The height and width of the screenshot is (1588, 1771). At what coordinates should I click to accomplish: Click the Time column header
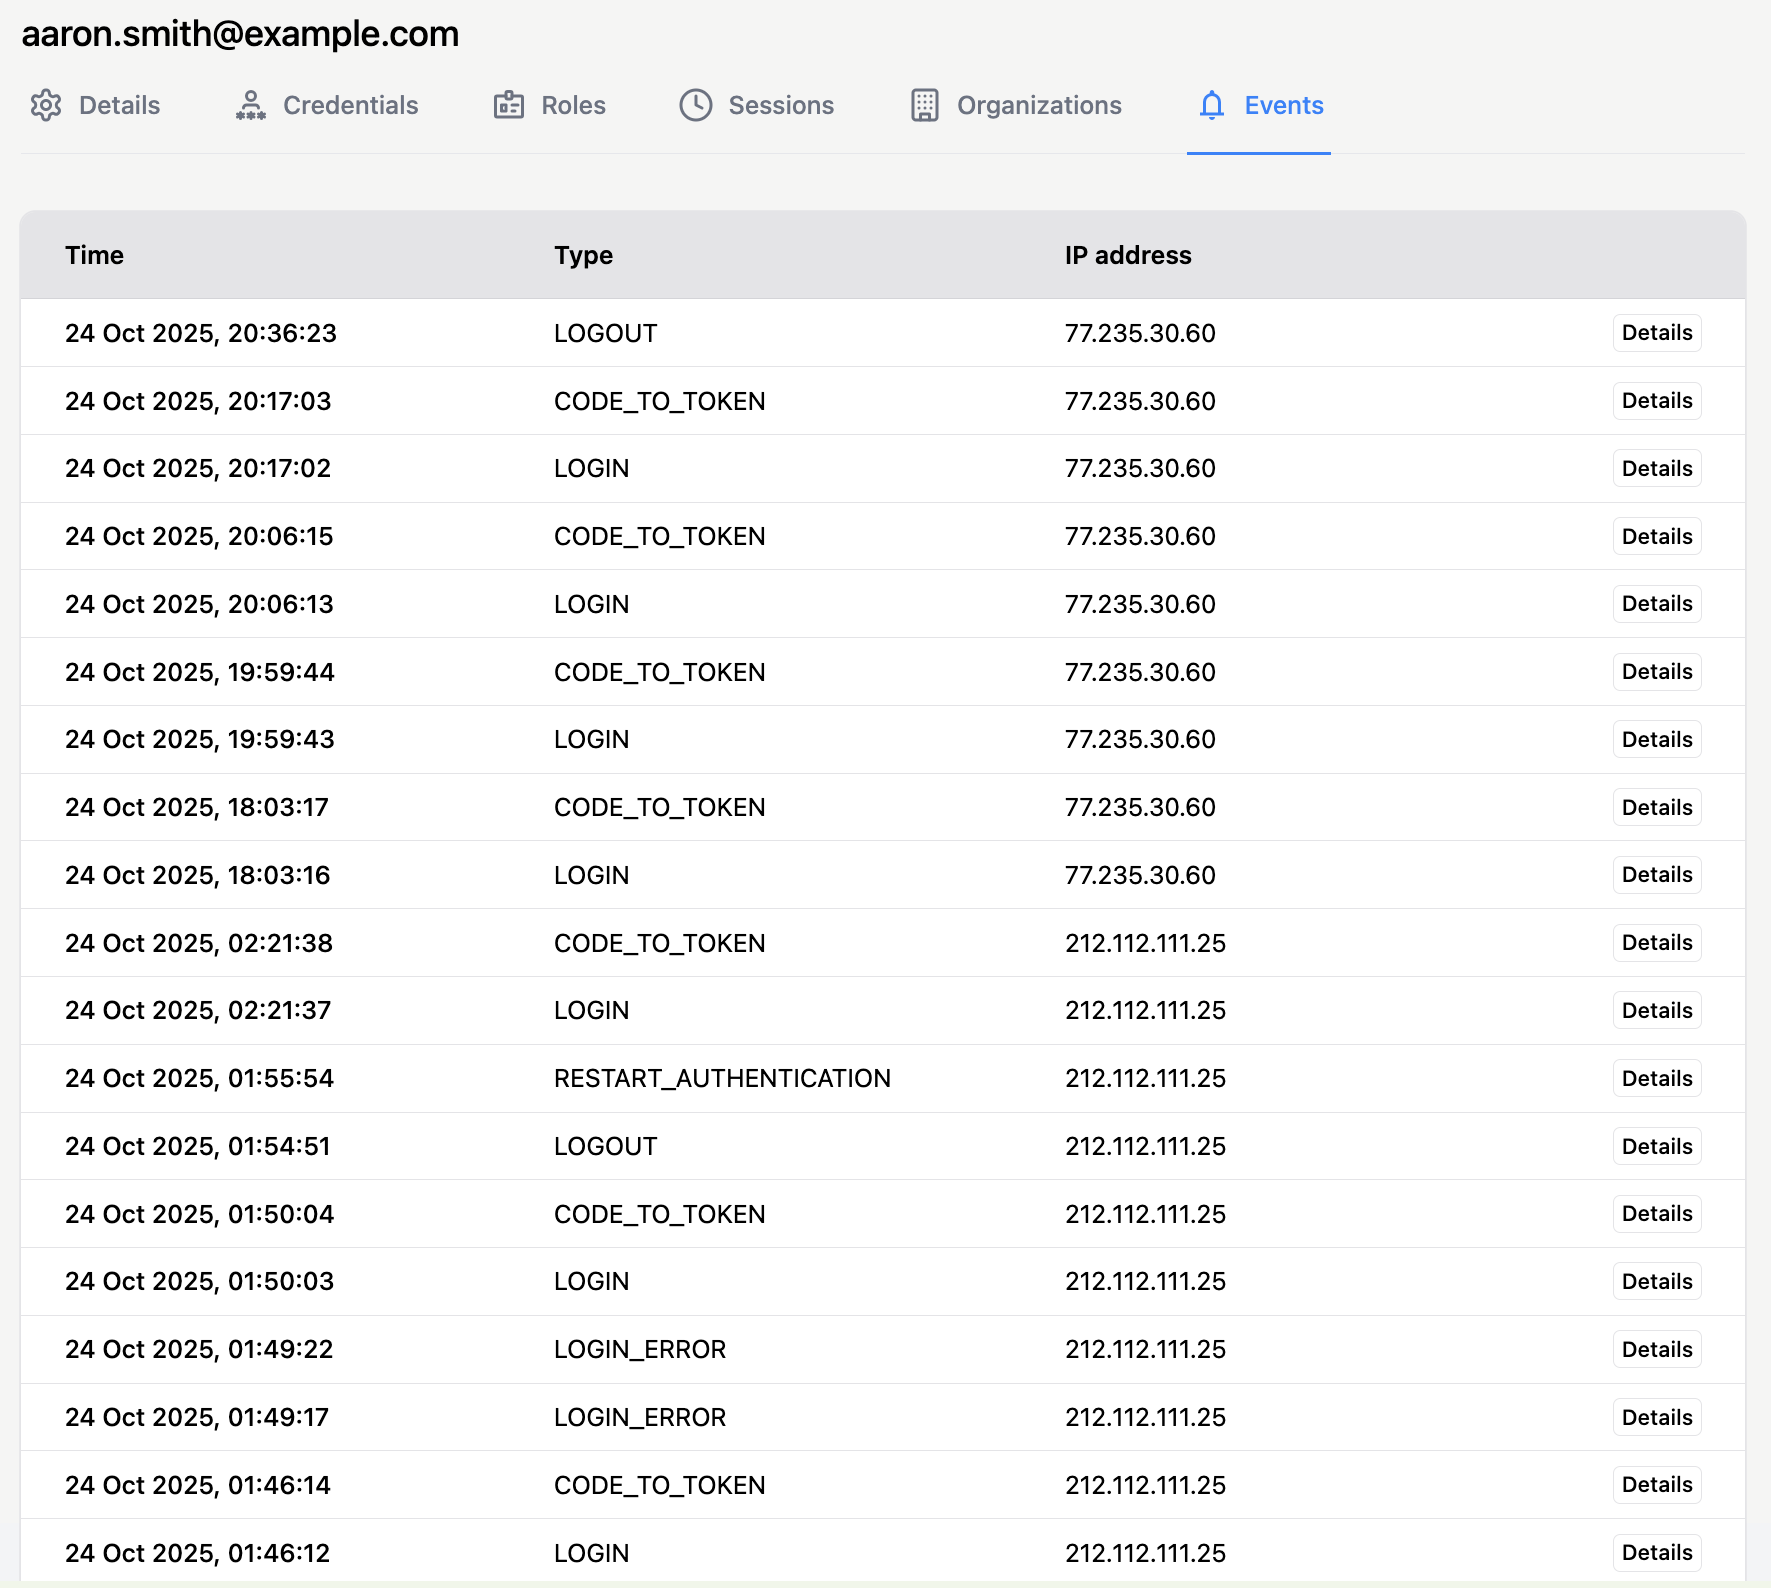tap(95, 255)
